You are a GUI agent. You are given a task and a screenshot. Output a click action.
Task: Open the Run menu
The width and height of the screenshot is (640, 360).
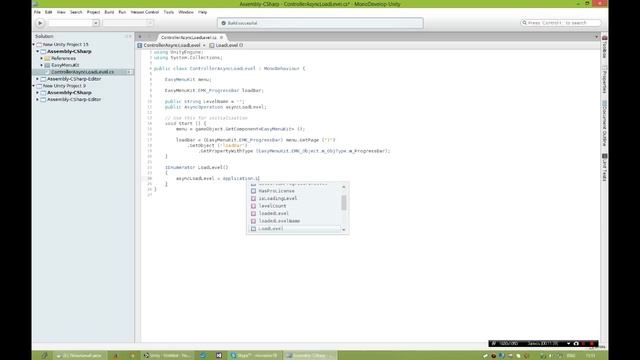pos(122,12)
